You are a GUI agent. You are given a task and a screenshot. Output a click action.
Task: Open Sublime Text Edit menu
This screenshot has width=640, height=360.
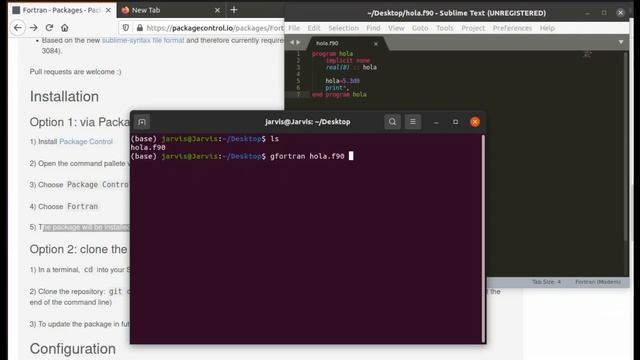pos(313,28)
